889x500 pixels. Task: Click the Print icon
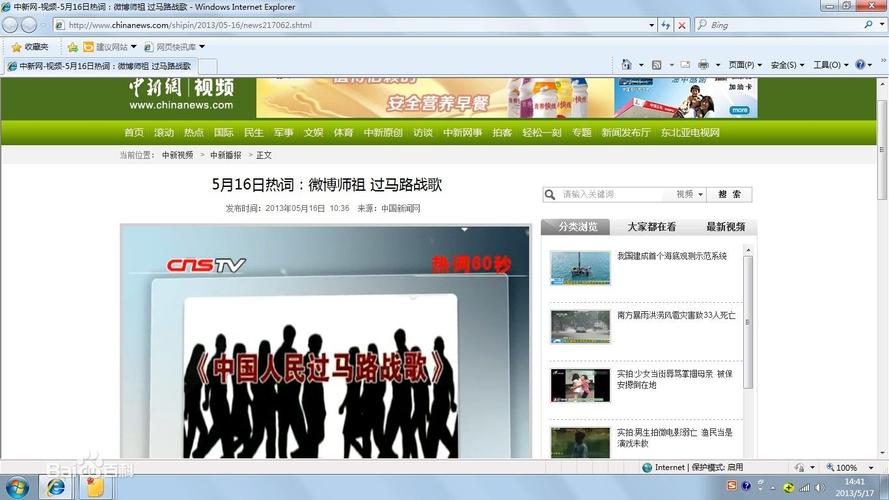(x=704, y=65)
